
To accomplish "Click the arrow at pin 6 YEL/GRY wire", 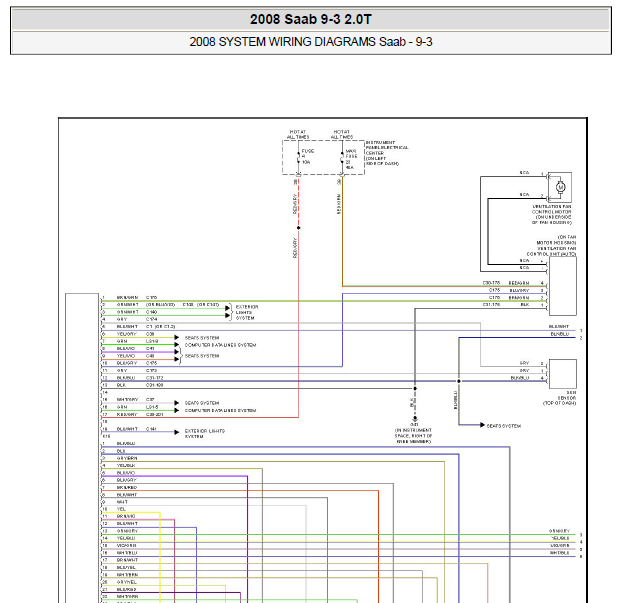I will pyautogui.click(x=176, y=337).
